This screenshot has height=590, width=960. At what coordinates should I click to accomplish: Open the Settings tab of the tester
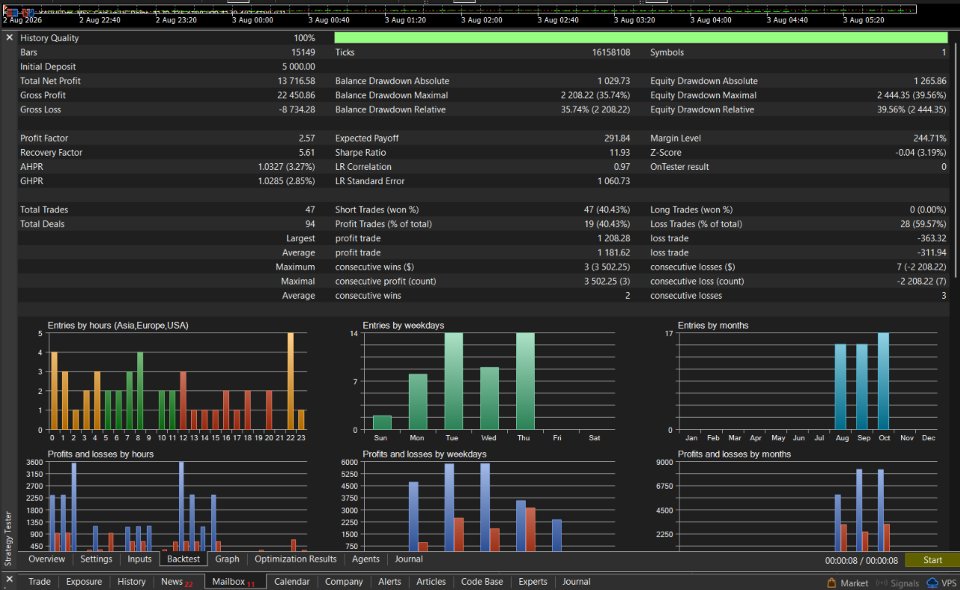coord(96,559)
